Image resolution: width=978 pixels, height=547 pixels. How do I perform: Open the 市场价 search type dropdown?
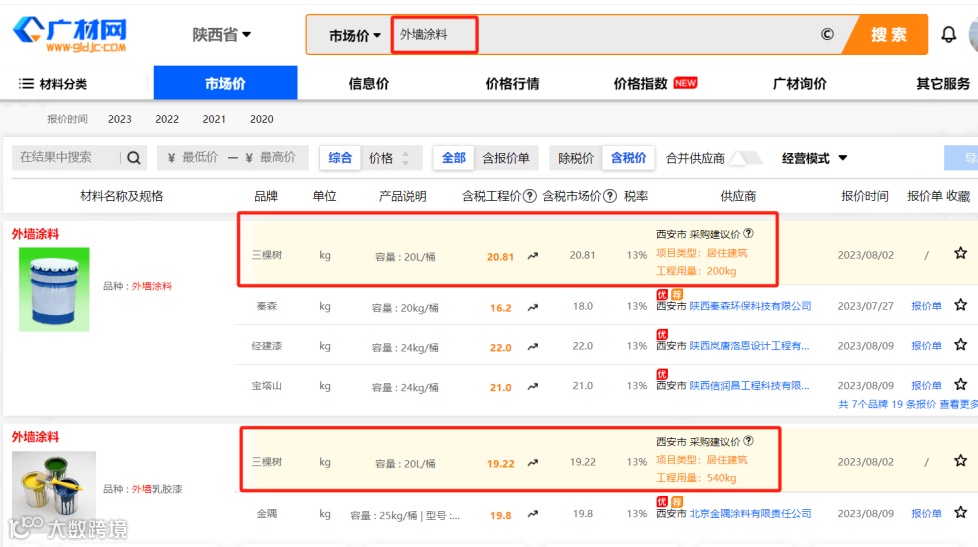pos(354,36)
